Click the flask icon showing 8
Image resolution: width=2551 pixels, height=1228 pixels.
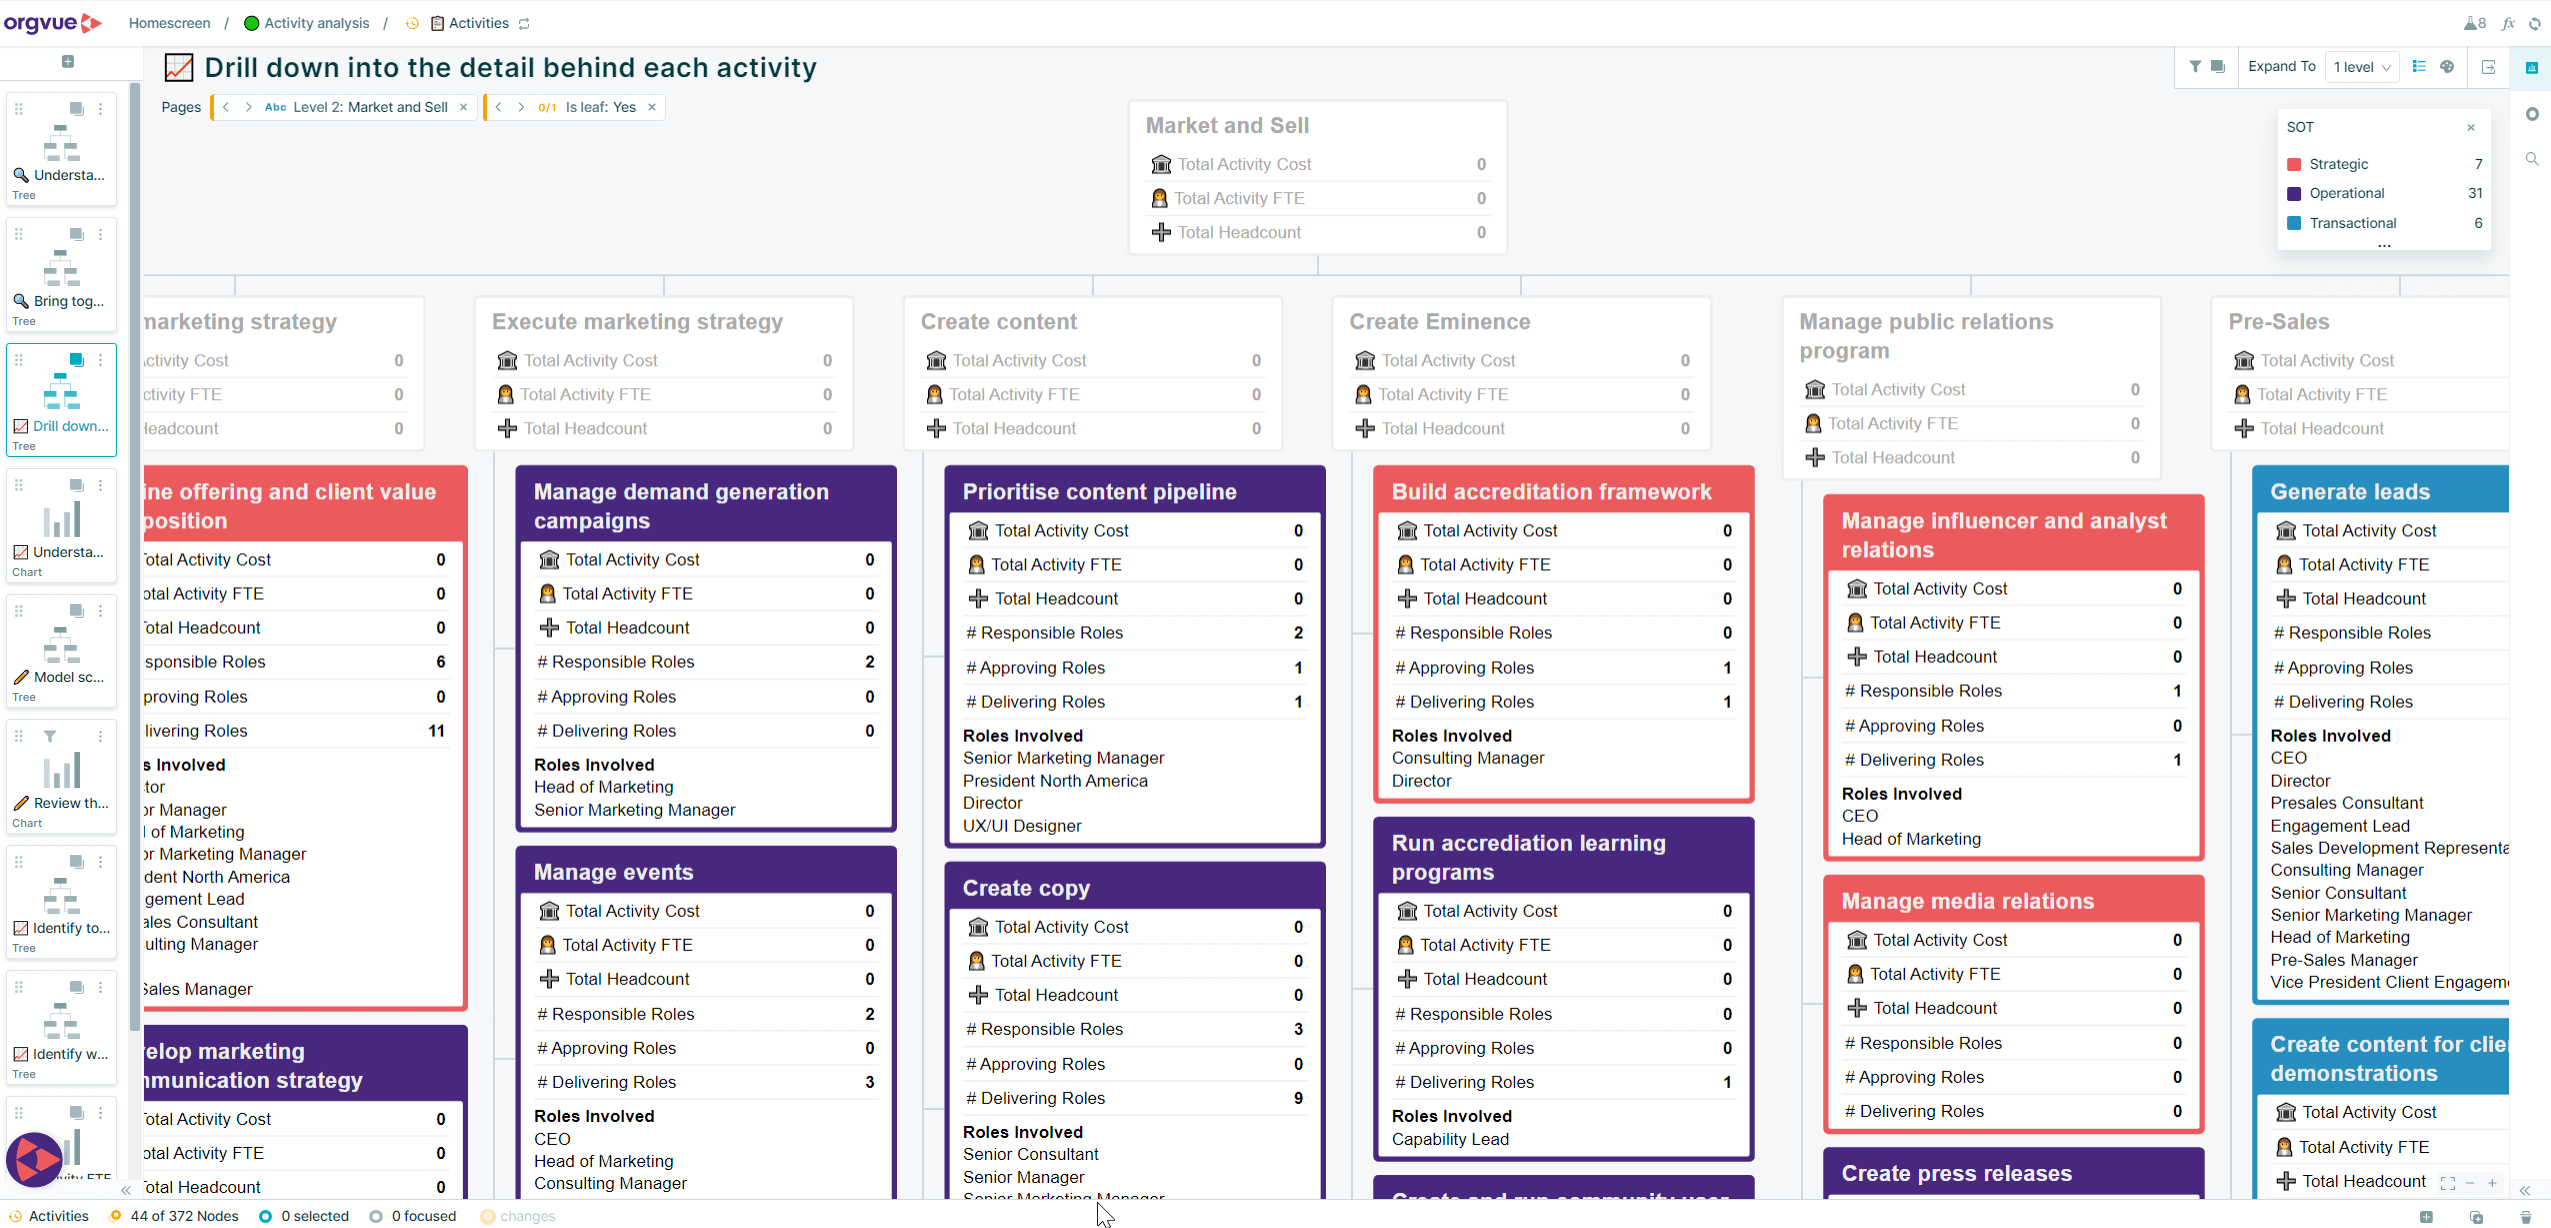coord(2475,23)
